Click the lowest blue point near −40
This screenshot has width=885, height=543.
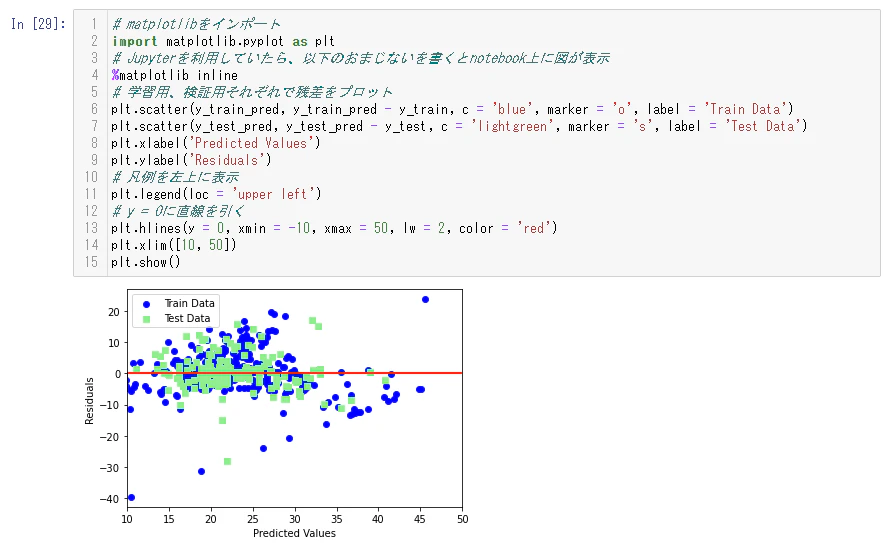(132, 497)
